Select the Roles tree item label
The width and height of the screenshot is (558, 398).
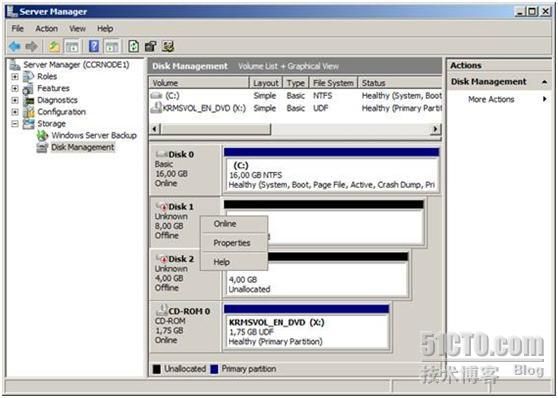(x=47, y=76)
